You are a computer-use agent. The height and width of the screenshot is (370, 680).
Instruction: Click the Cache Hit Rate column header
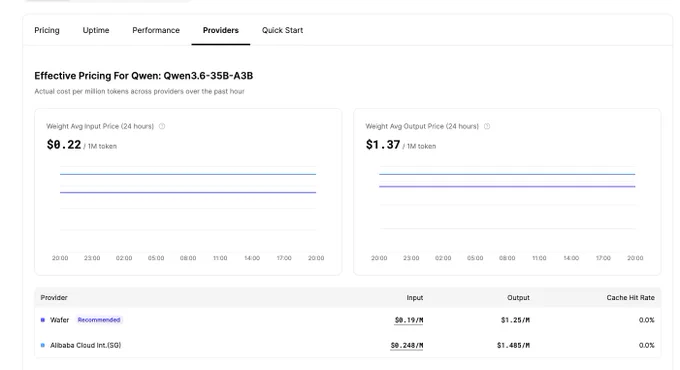pyautogui.click(x=631, y=298)
